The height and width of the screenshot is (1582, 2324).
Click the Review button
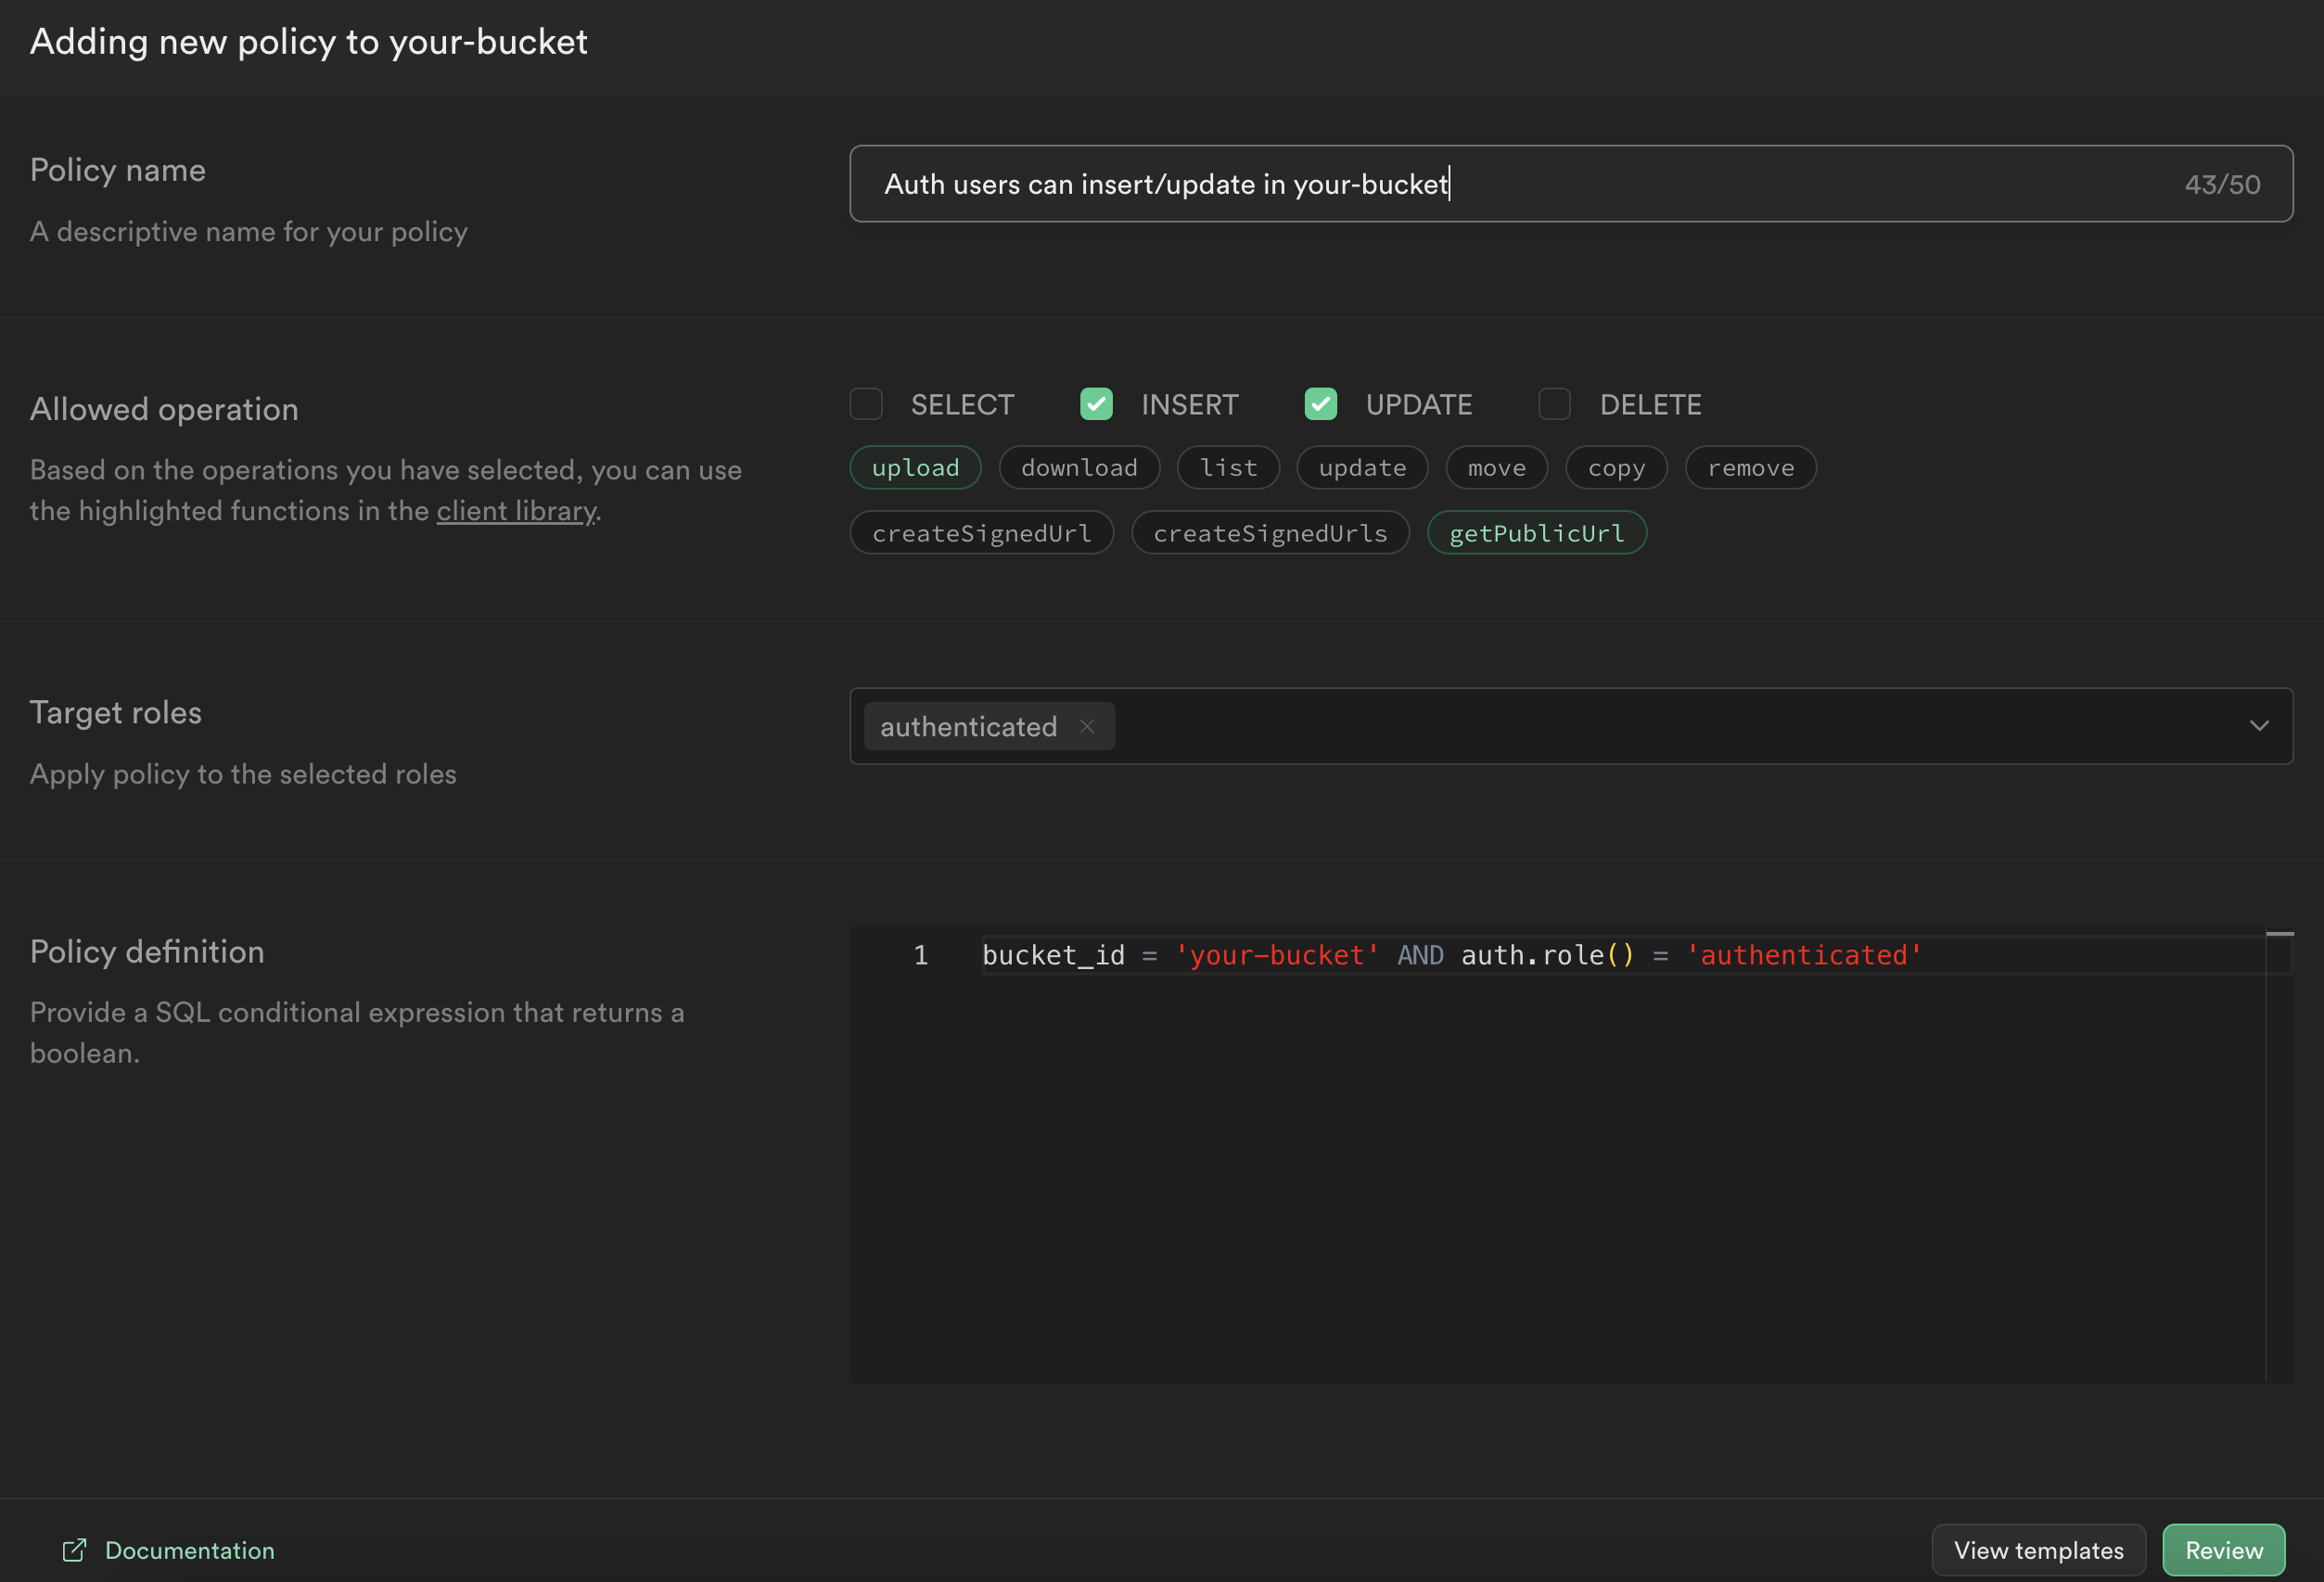coord(2223,1550)
